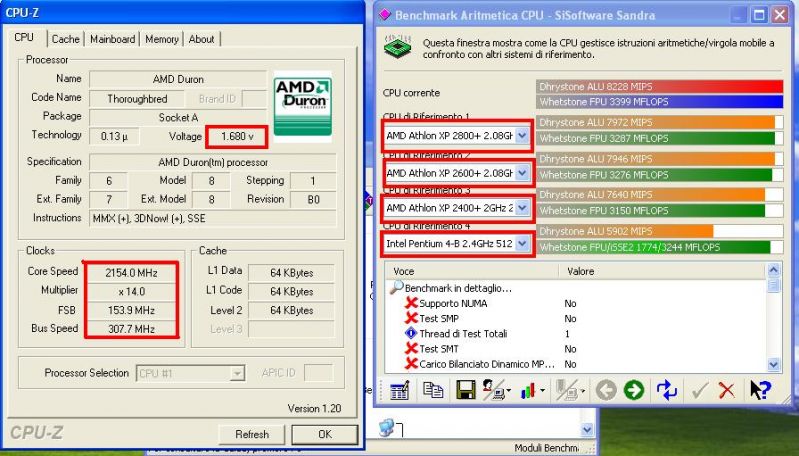799x456 pixels.
Task: Click the Instructions field MMX 3DNow SSE
Action: [212, 219]
